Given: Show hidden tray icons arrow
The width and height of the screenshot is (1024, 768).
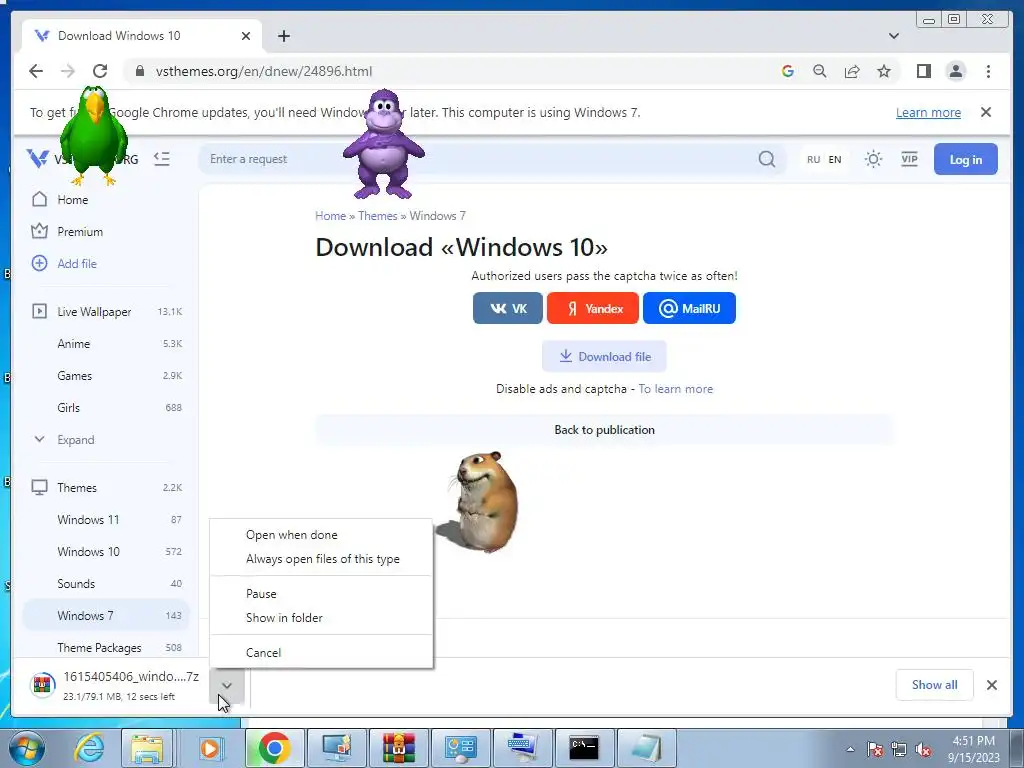Looking at the screenshot, I should pyautogui.click(x=850, y=749).
